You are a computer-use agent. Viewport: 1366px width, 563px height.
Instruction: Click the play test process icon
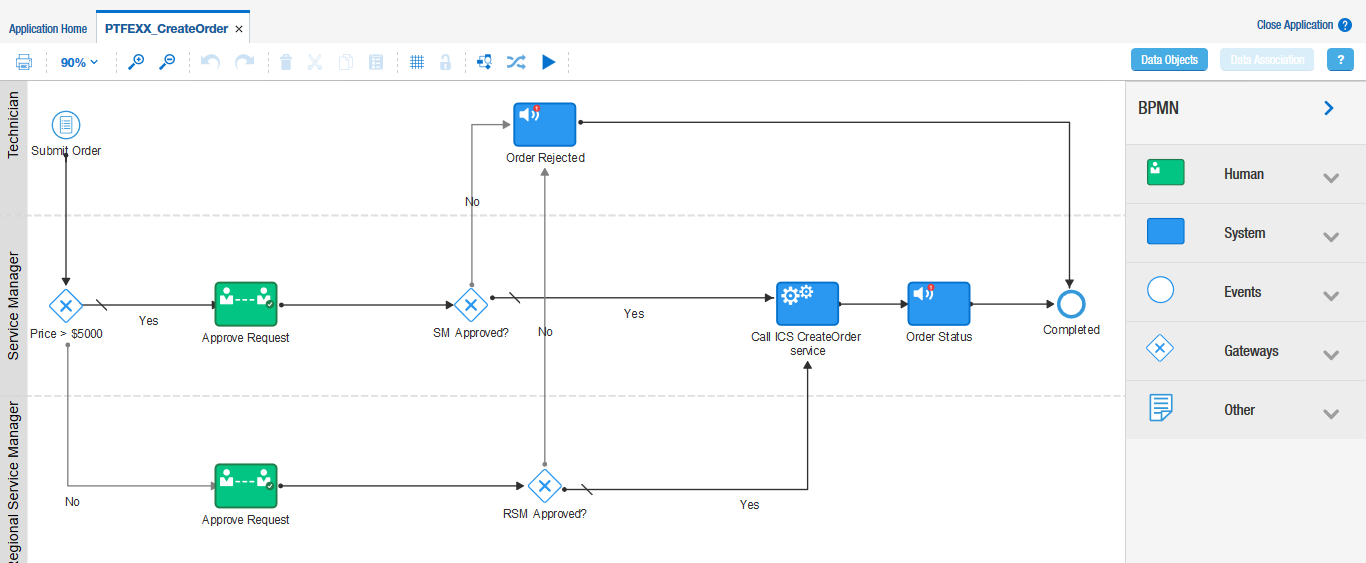tap(548, 62)
